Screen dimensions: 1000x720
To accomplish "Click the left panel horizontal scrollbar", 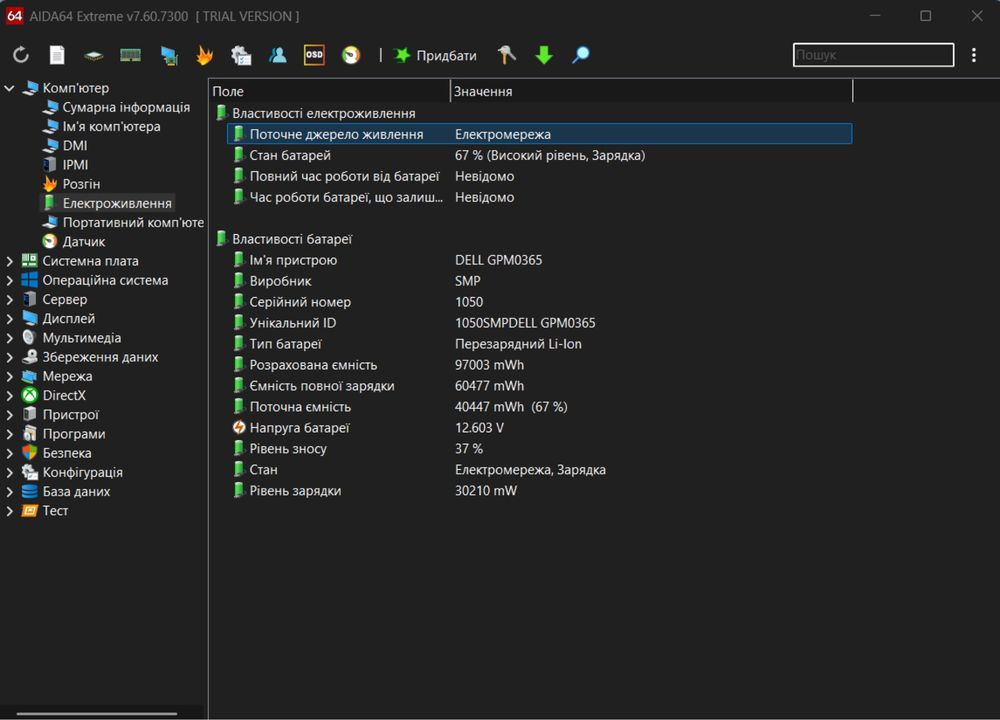I will 97,713.
